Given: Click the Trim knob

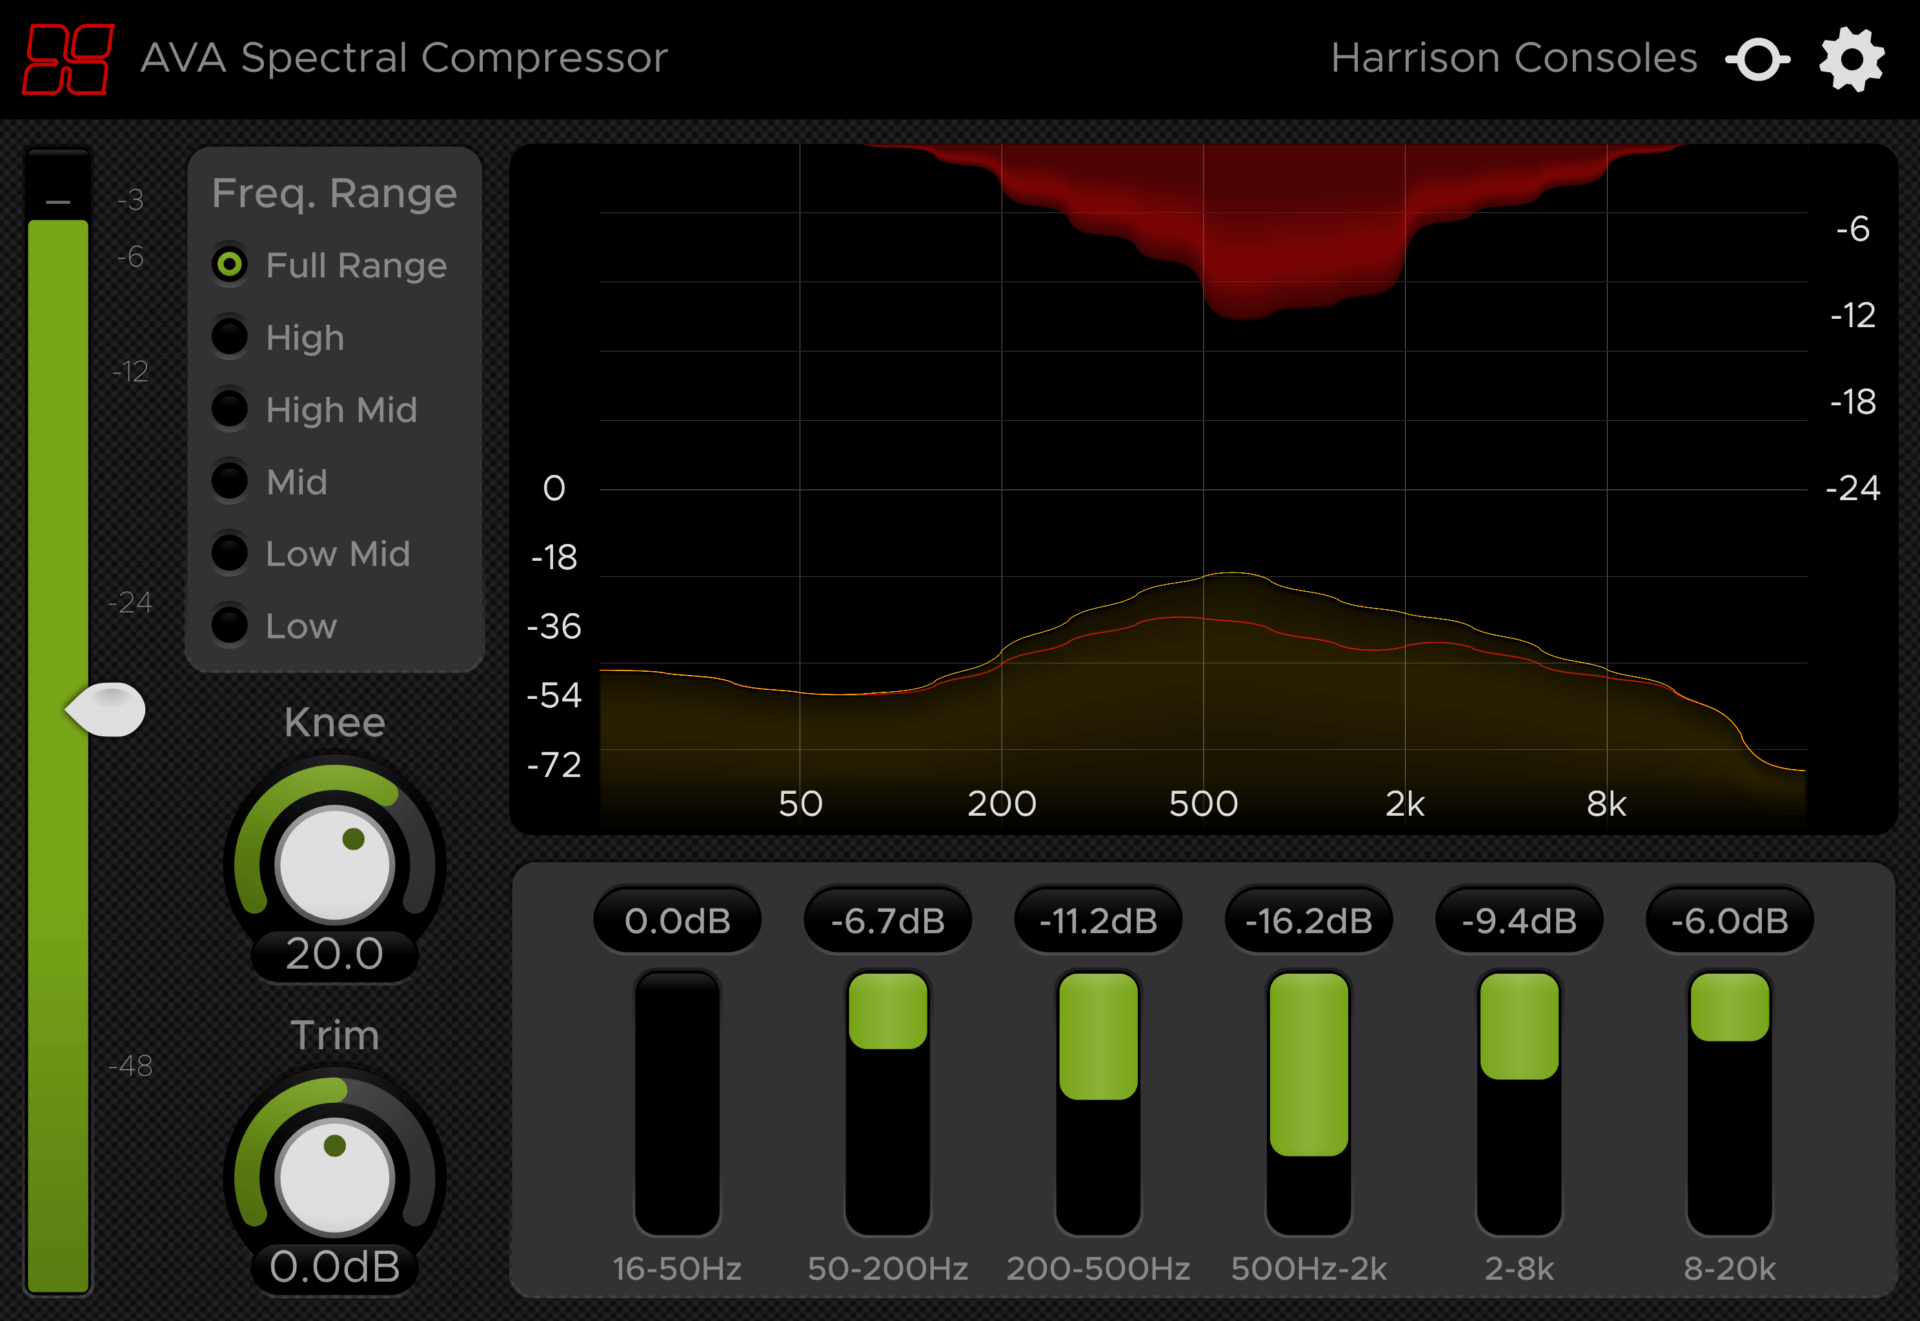Looking at the screenshot, I should [x=335, y=1176].
